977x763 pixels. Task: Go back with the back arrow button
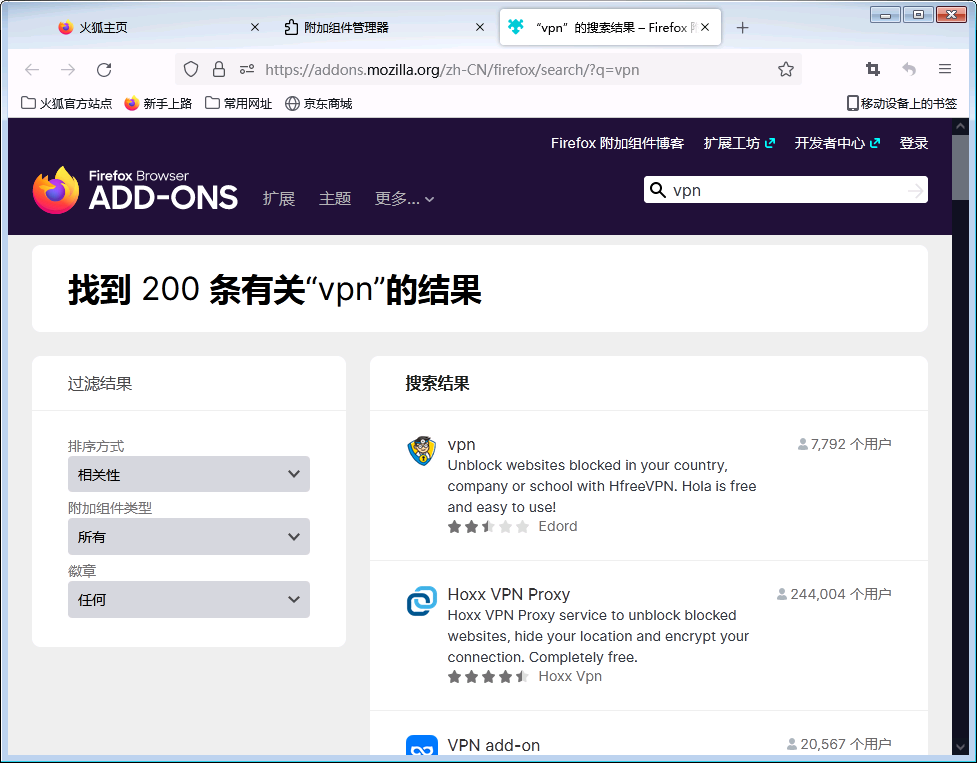coord(32,70)
